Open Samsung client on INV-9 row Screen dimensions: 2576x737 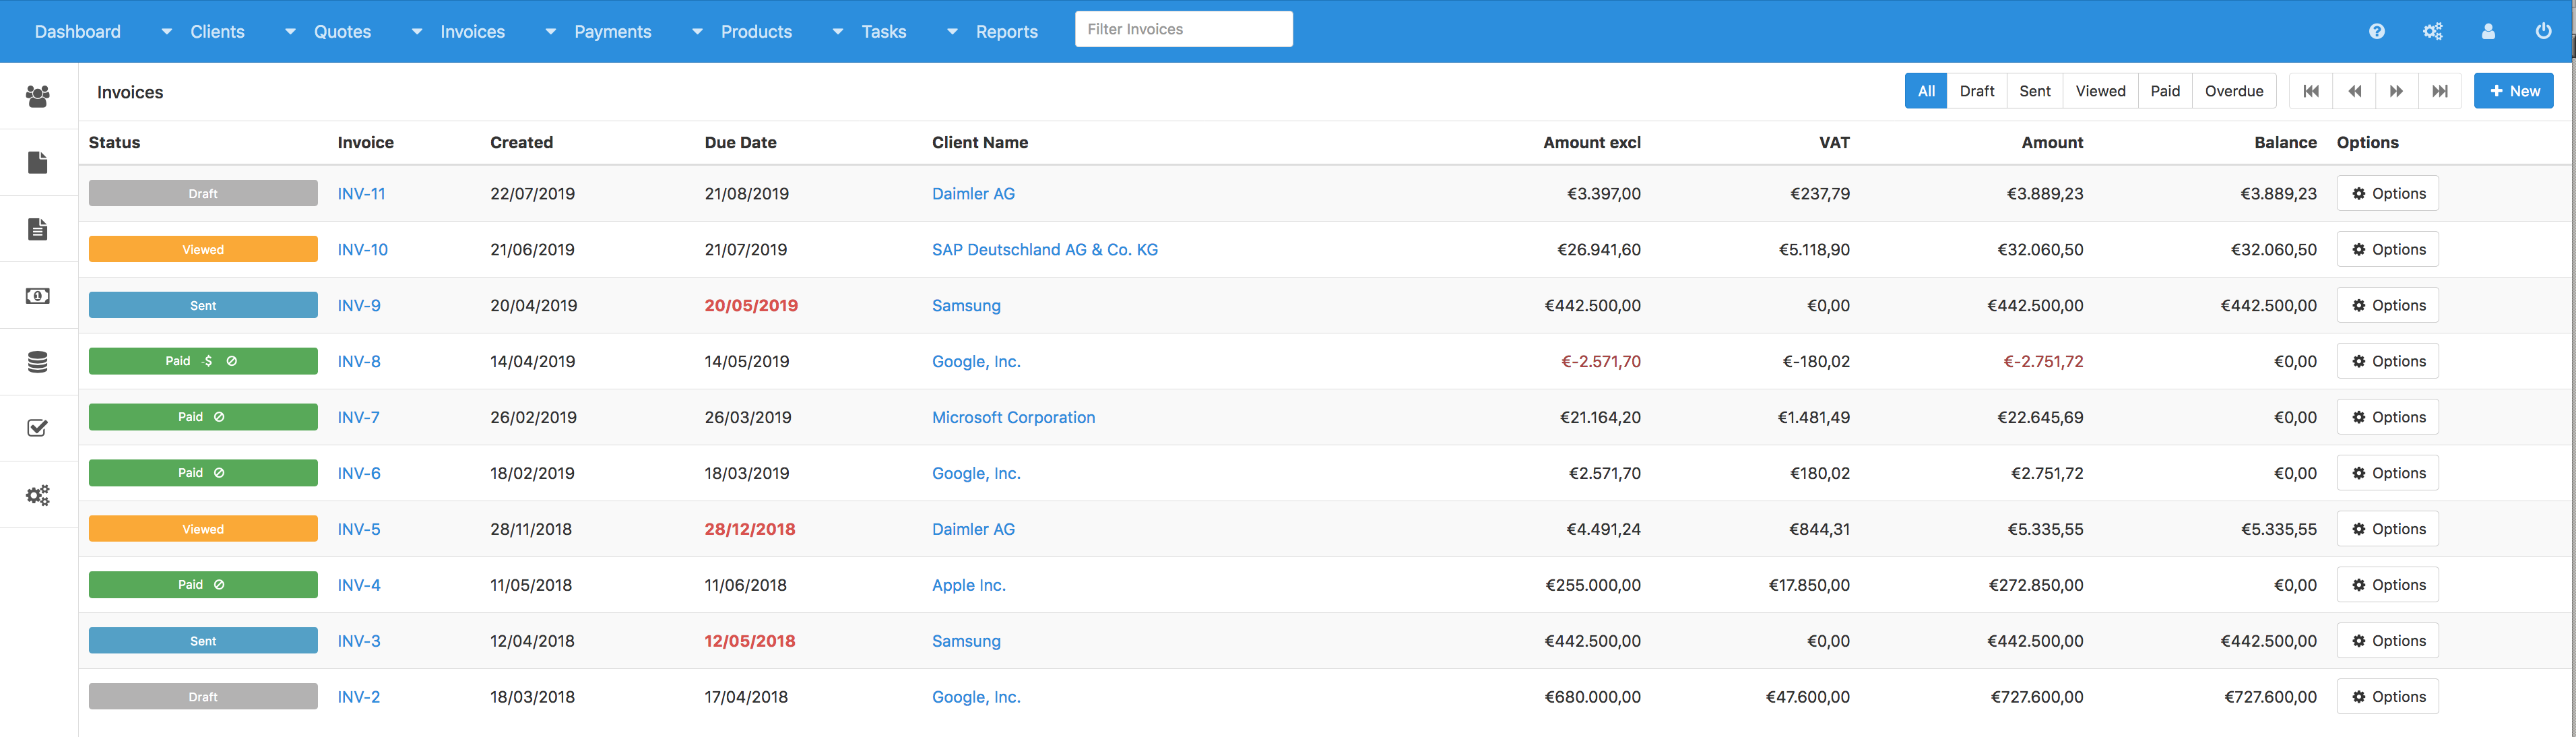click(966, 306)
